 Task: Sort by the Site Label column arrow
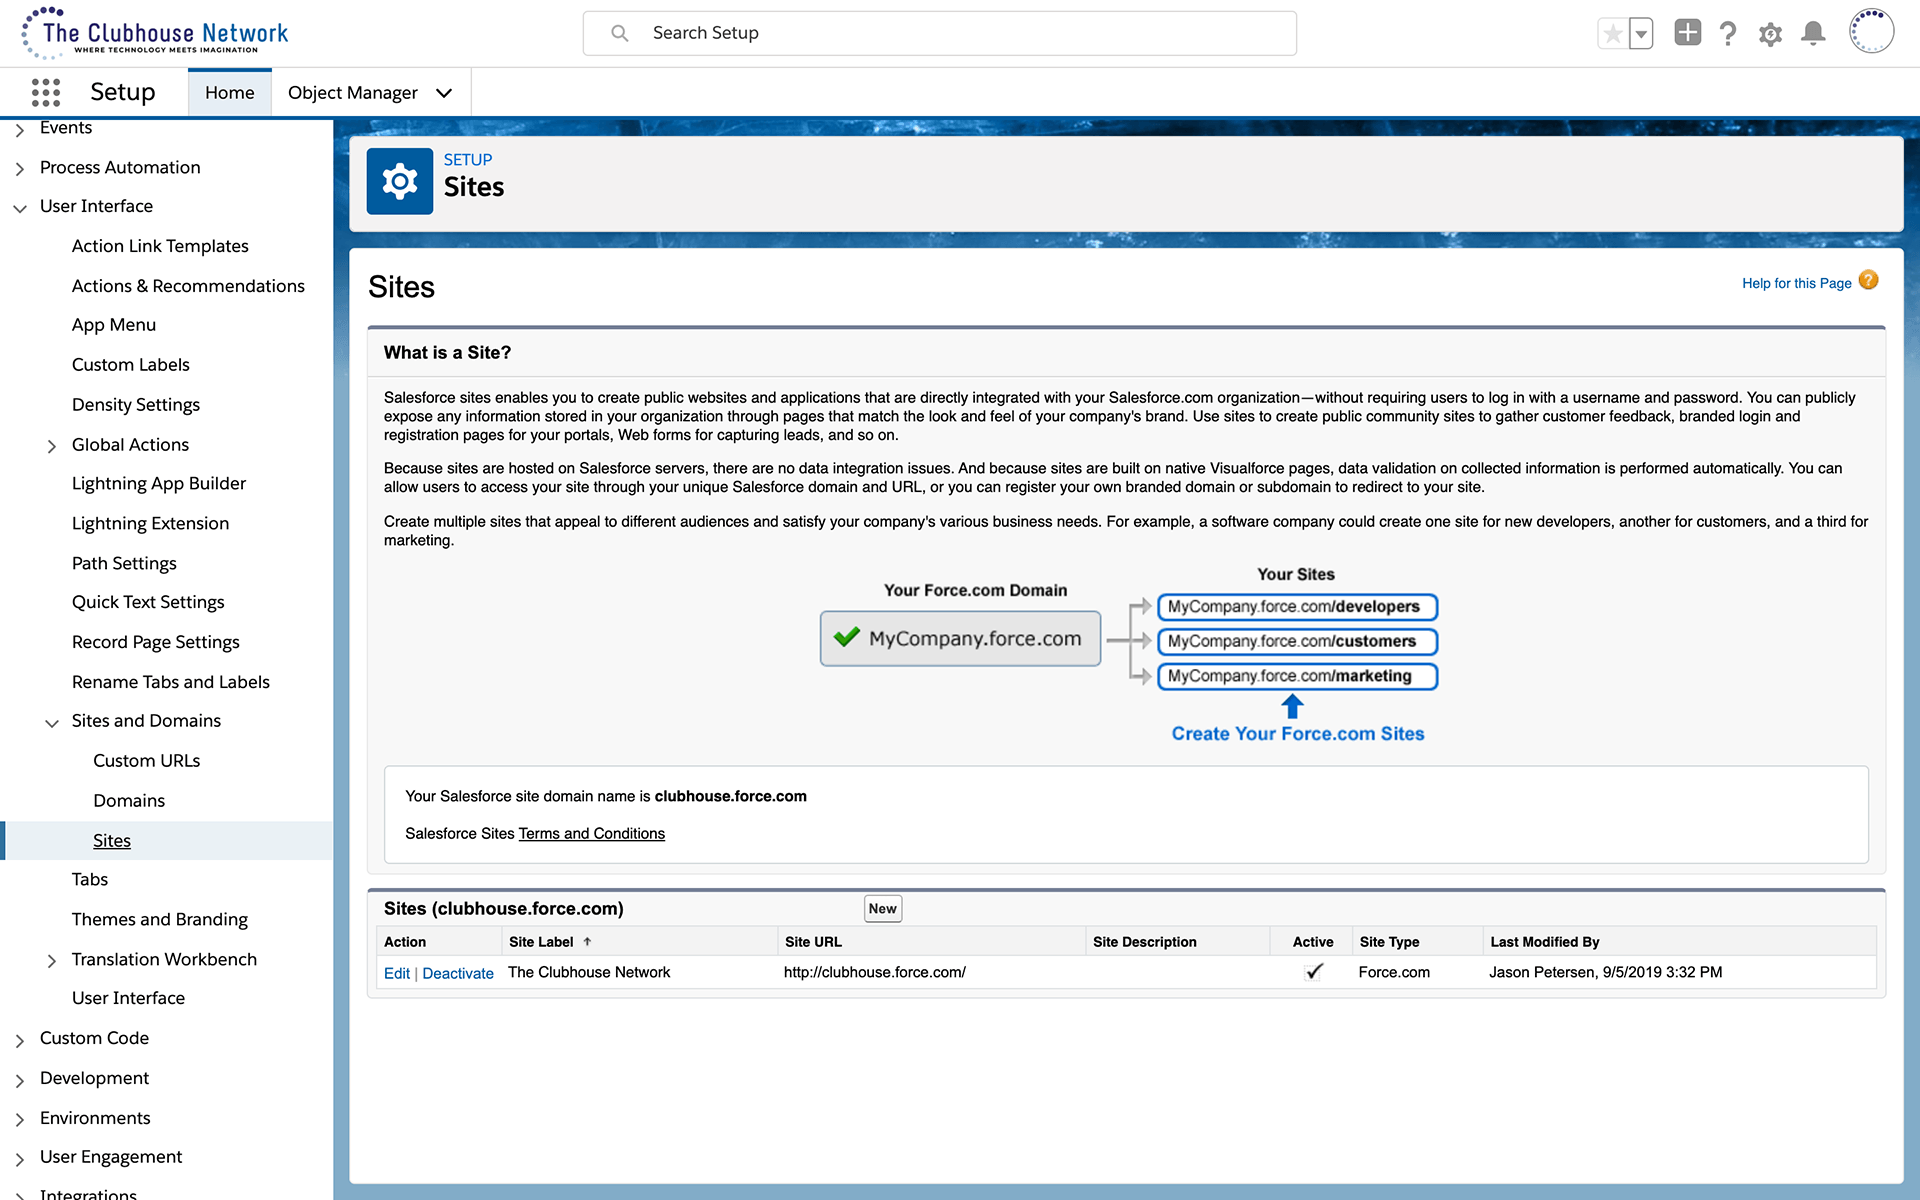click(x=588, y=942)
